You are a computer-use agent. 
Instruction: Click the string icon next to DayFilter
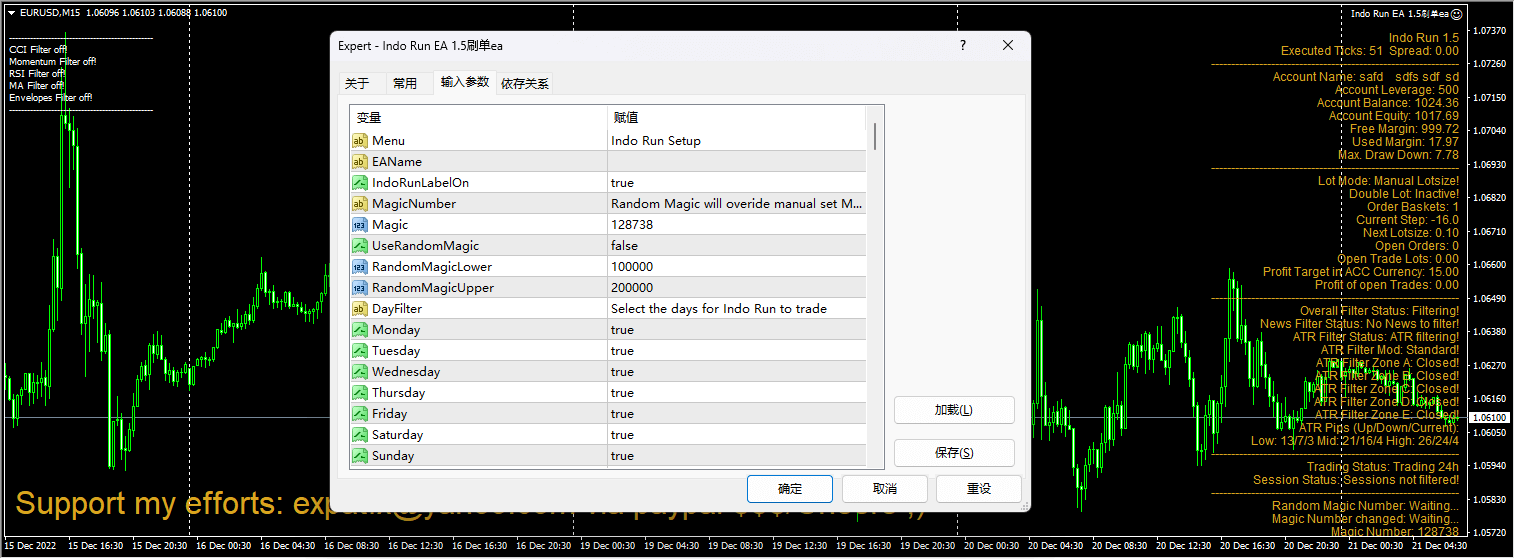pyautogui.click(x=359, y=309)
